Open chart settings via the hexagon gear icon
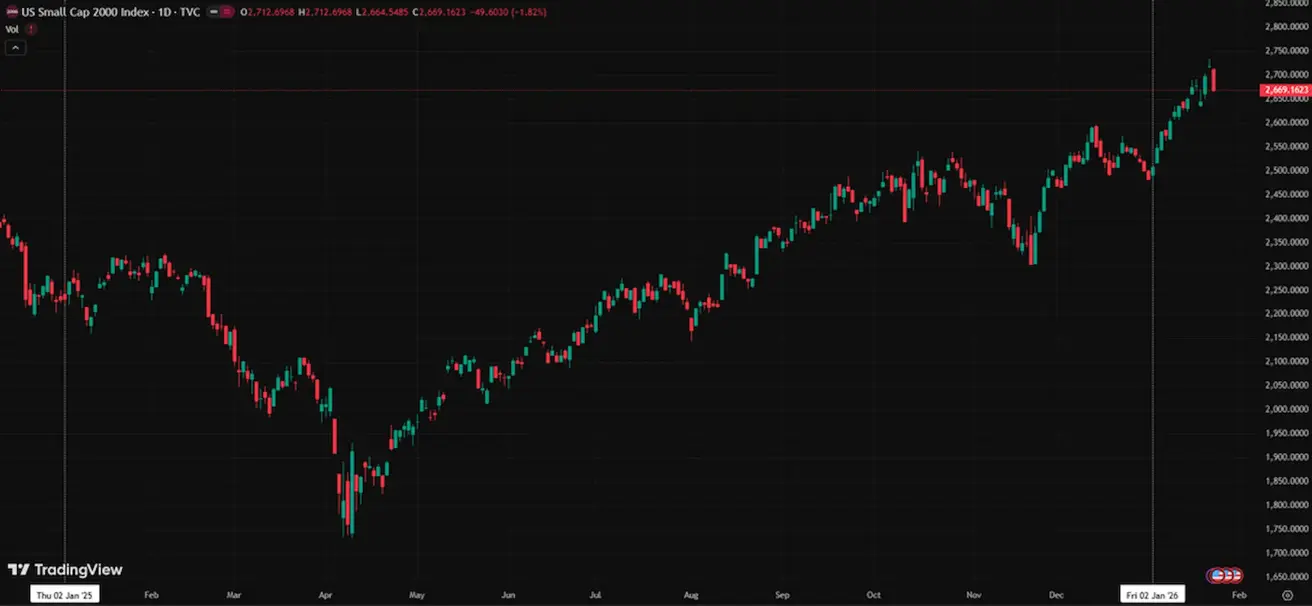The width and height of the screenshot is (1312, 606). [1288, 594]
